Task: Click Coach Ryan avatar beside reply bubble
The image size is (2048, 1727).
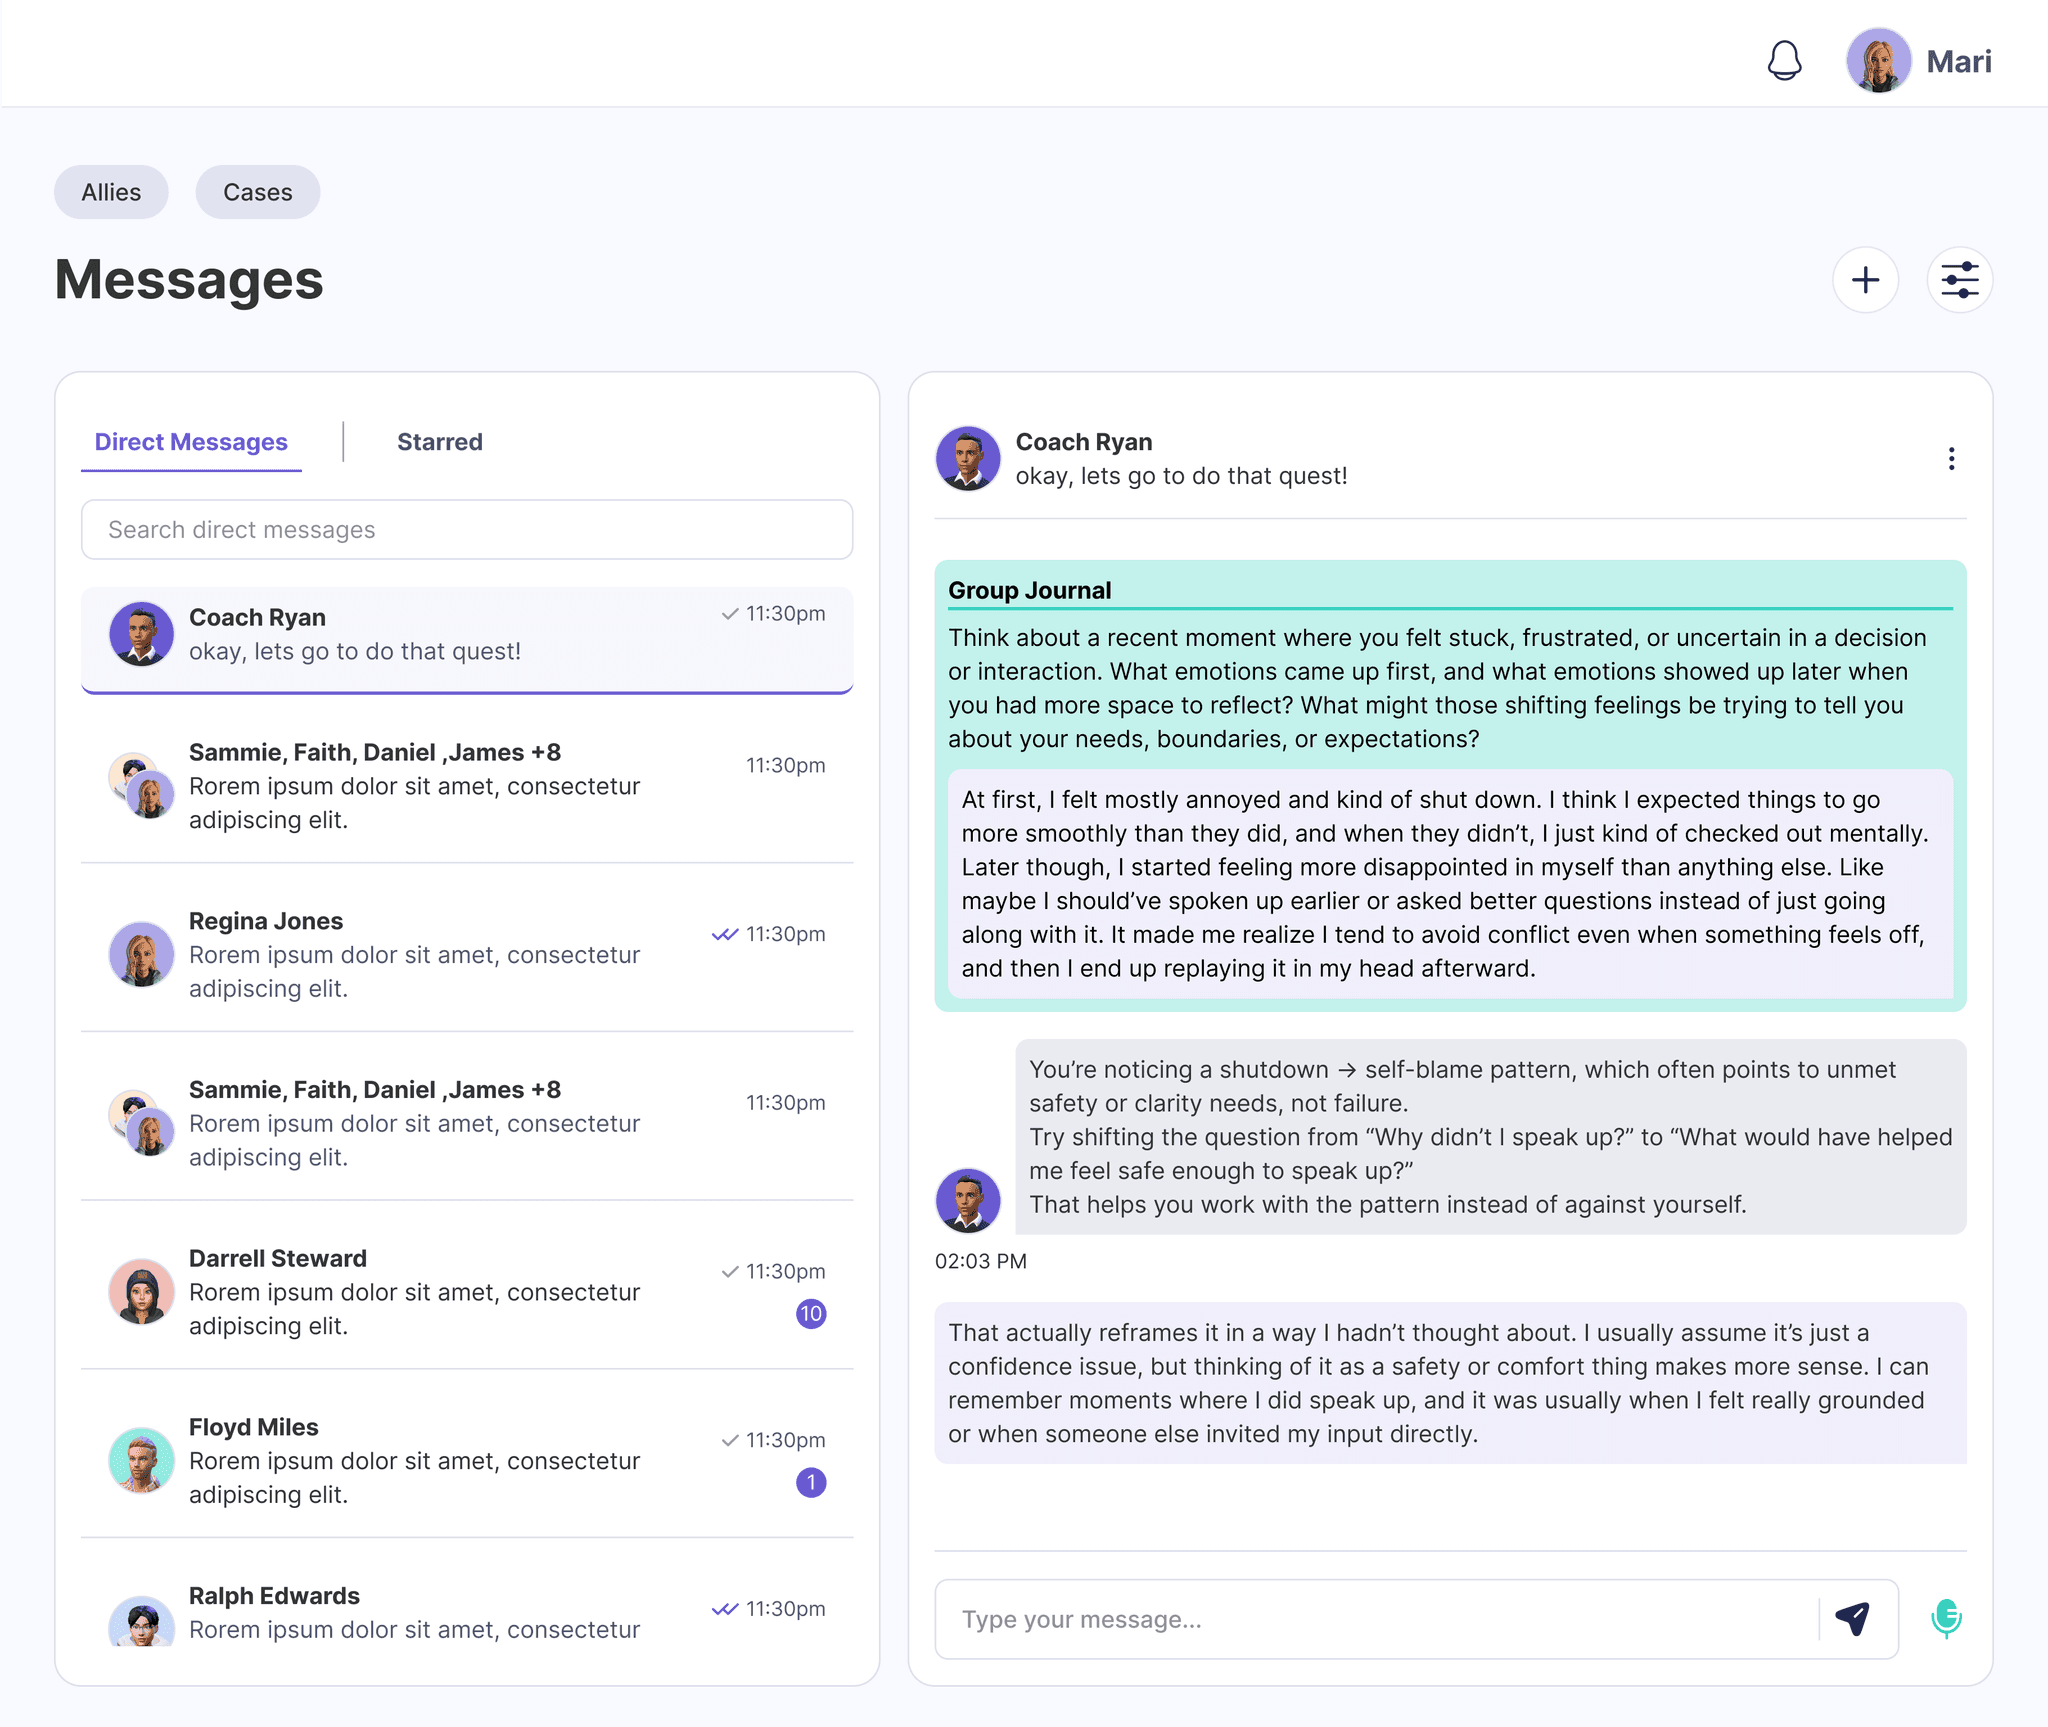Action: (968, 1200)
